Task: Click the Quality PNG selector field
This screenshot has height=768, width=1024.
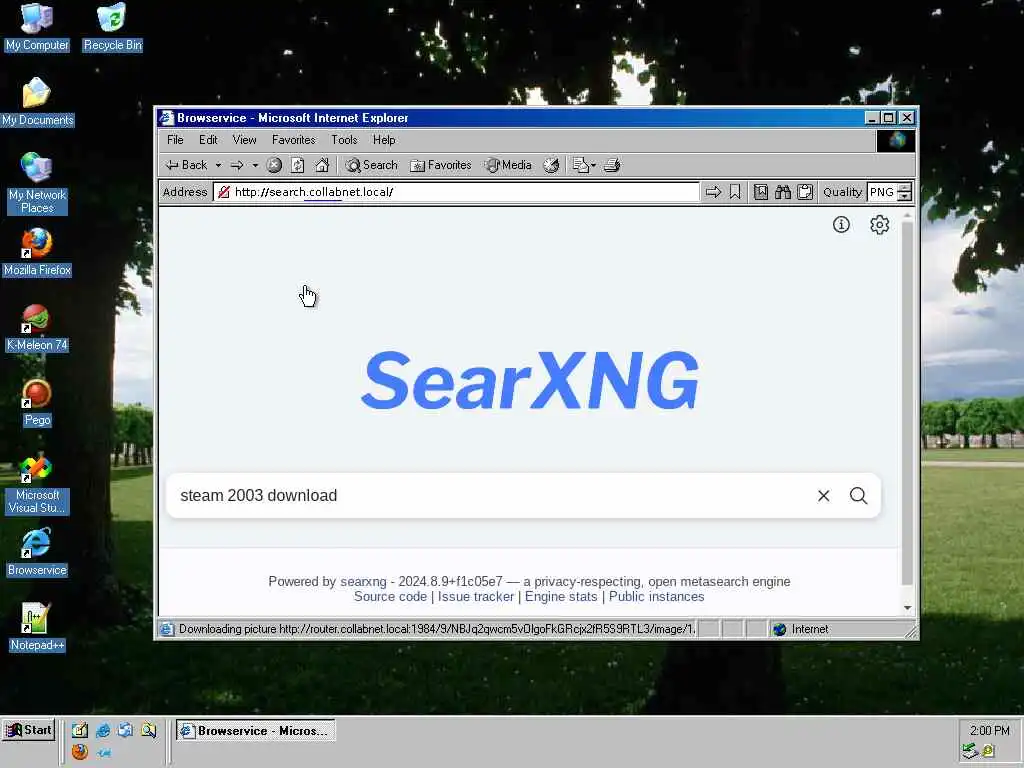Action: point(882,192)
